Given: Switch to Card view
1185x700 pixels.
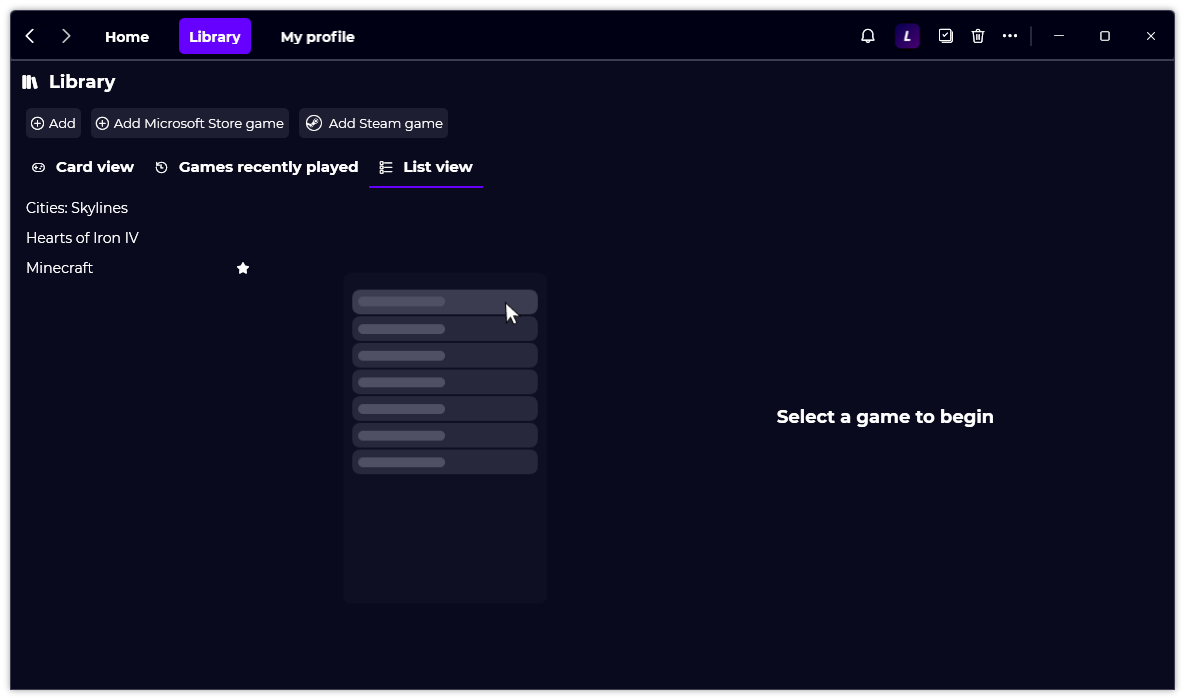Looking at the screenshot, I should coord(82,167).
